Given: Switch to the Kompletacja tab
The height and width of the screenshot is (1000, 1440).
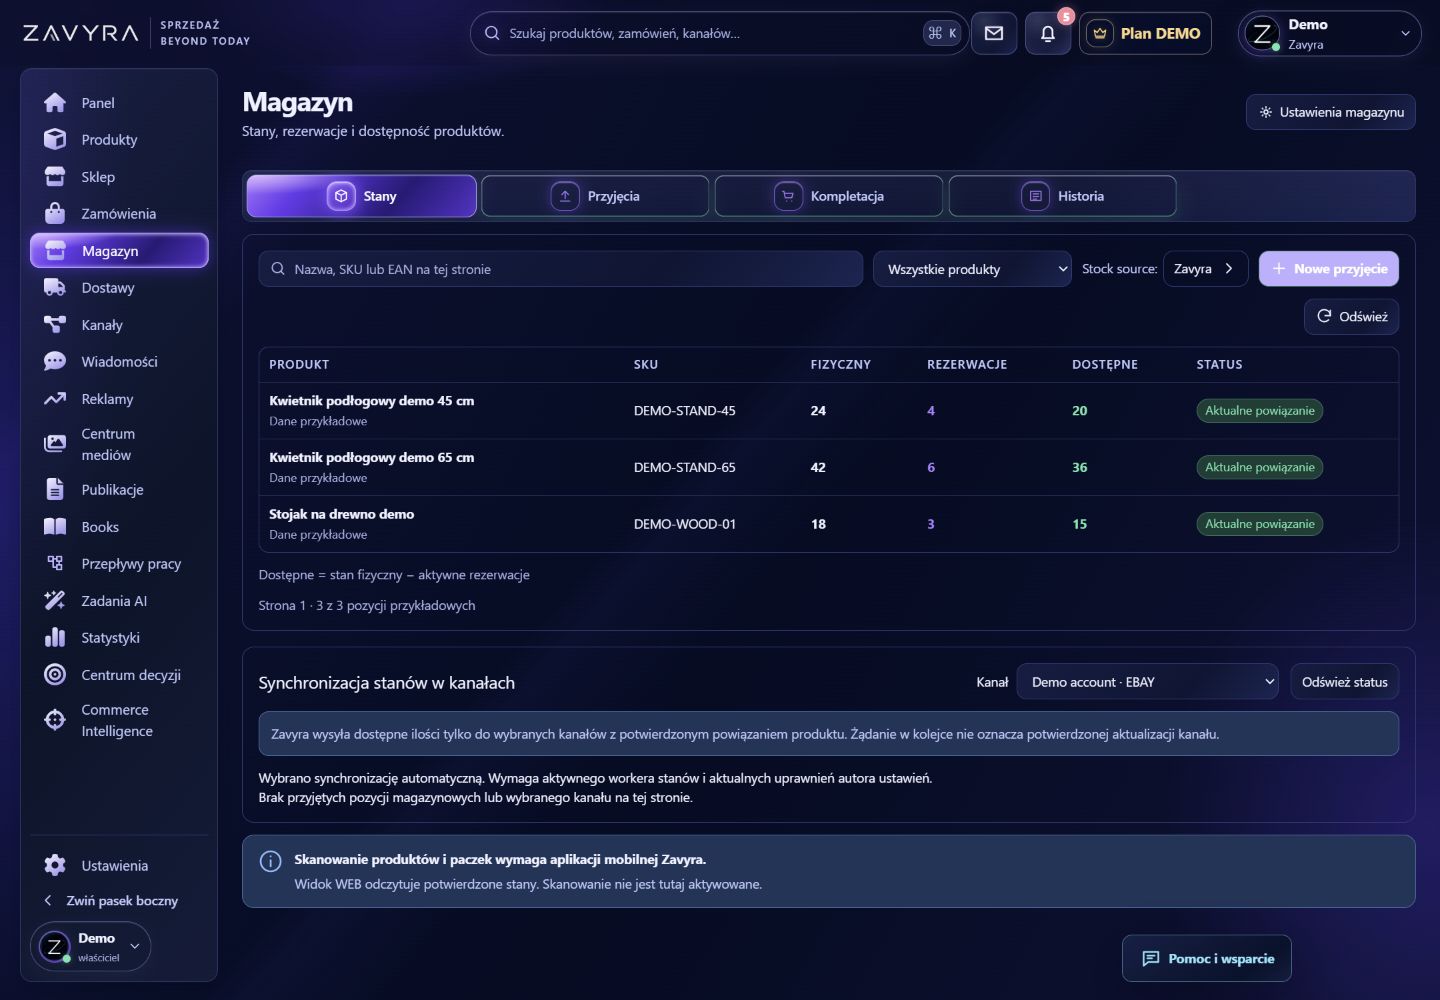Looking at the screenshot, I should click(829, 196).
